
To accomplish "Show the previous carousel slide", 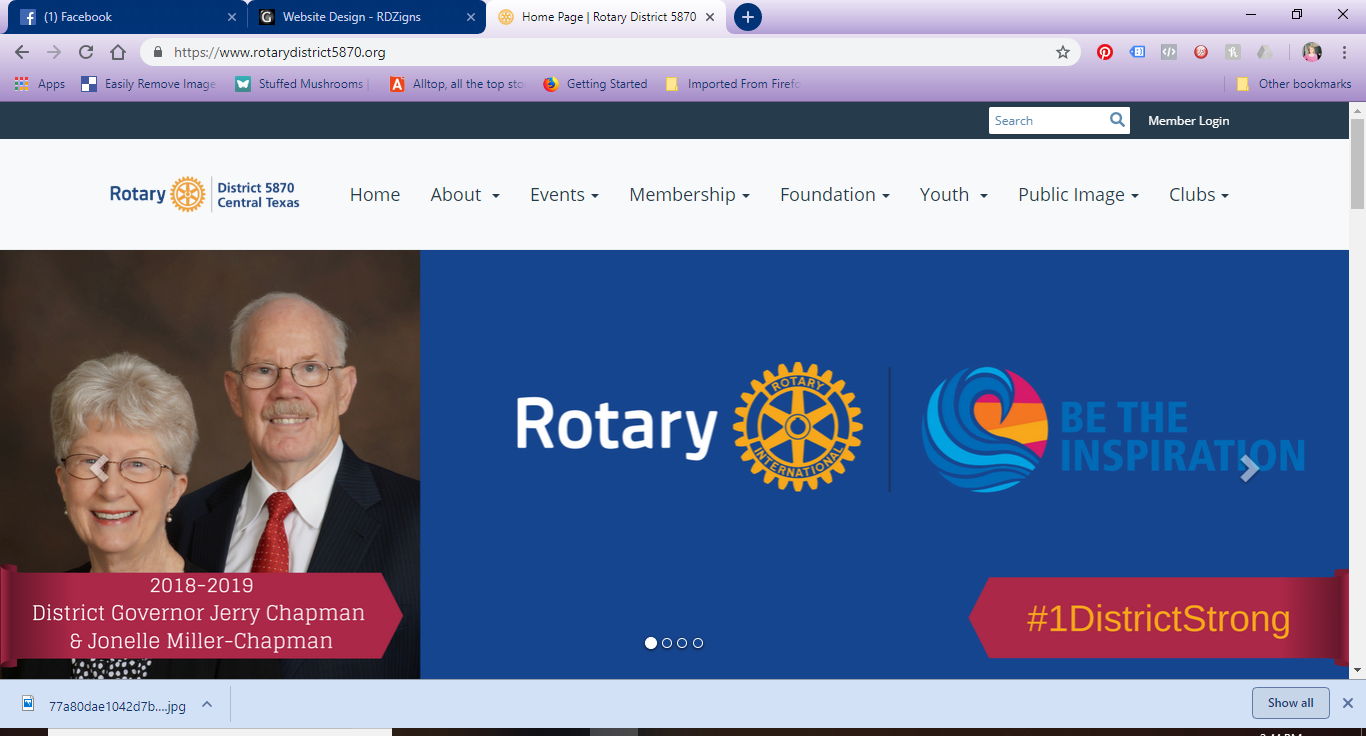I will tap(99, 468).
